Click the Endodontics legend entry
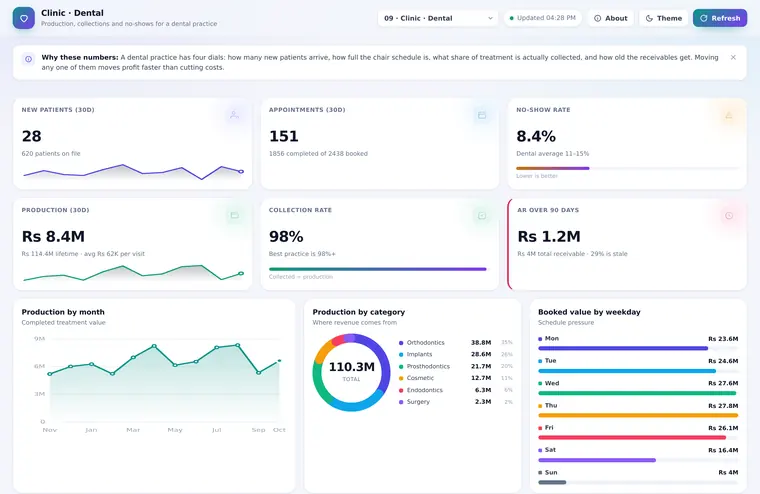 point(456,390)
